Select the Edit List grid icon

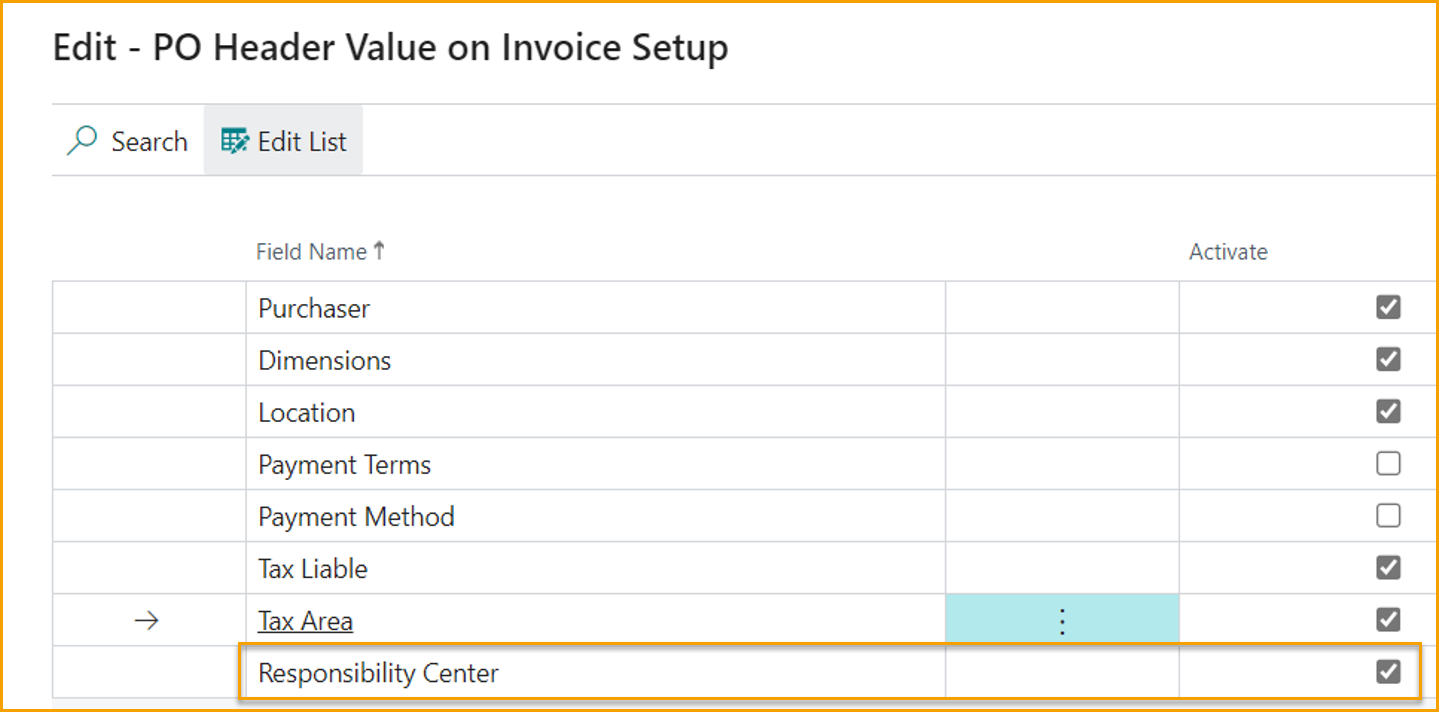tap(232, 140)
